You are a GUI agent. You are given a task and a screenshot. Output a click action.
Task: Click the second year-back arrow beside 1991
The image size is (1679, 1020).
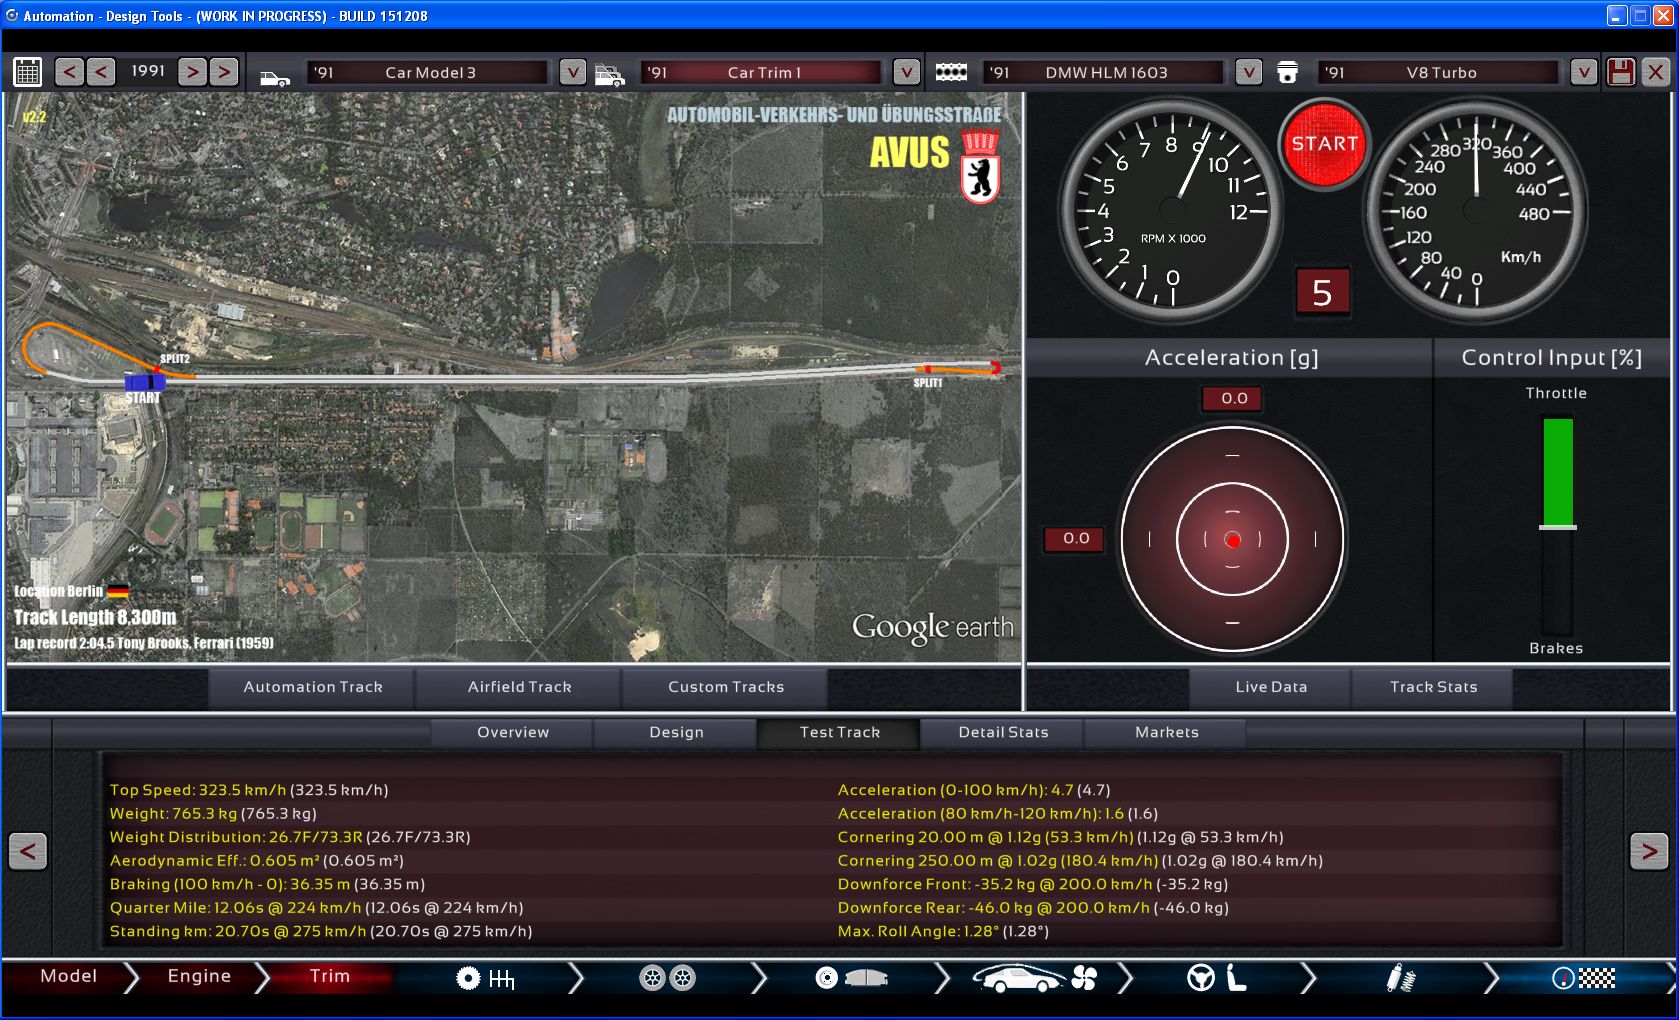click(x=101, y=72)
